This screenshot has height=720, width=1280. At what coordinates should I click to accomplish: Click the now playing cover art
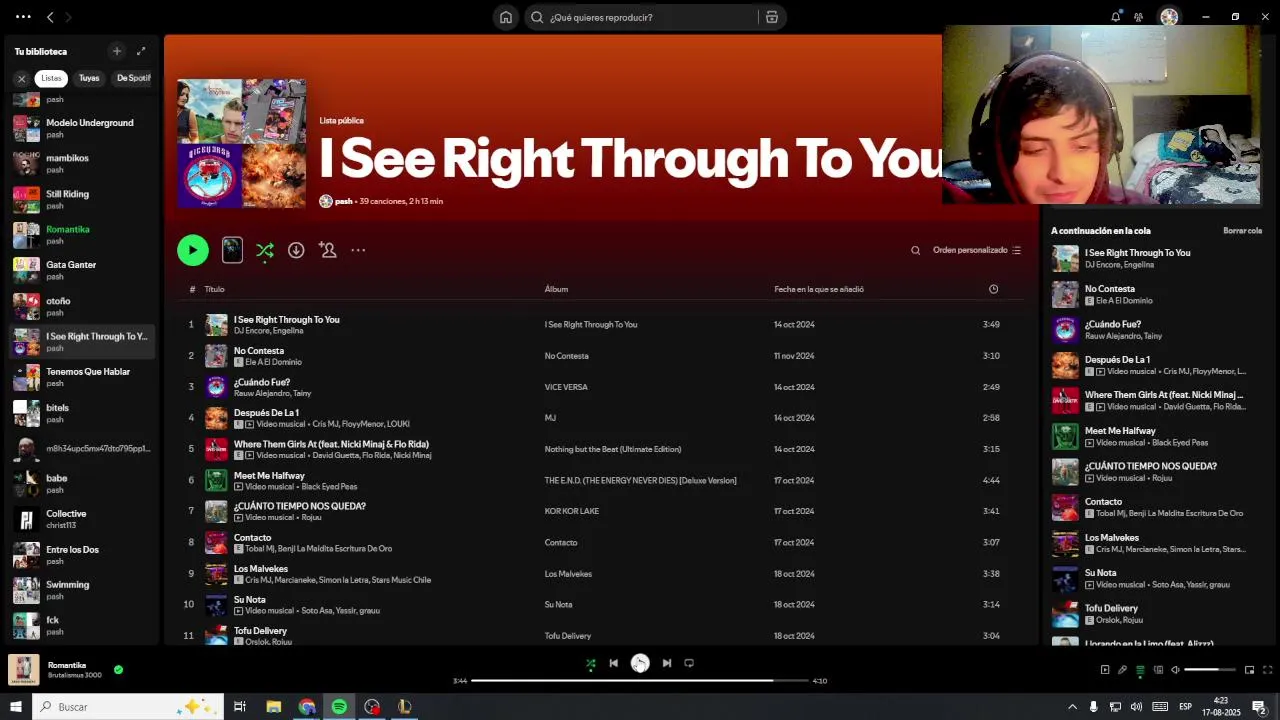pyautogui.click(x=24, y=669)
